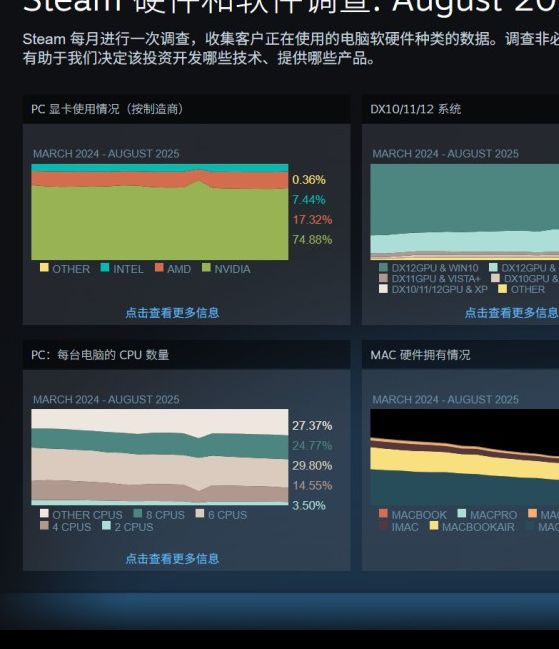Click the 'DX10/11/12 系统' panel heading
This screenshot has height=649, width=559.
[415, 109]
